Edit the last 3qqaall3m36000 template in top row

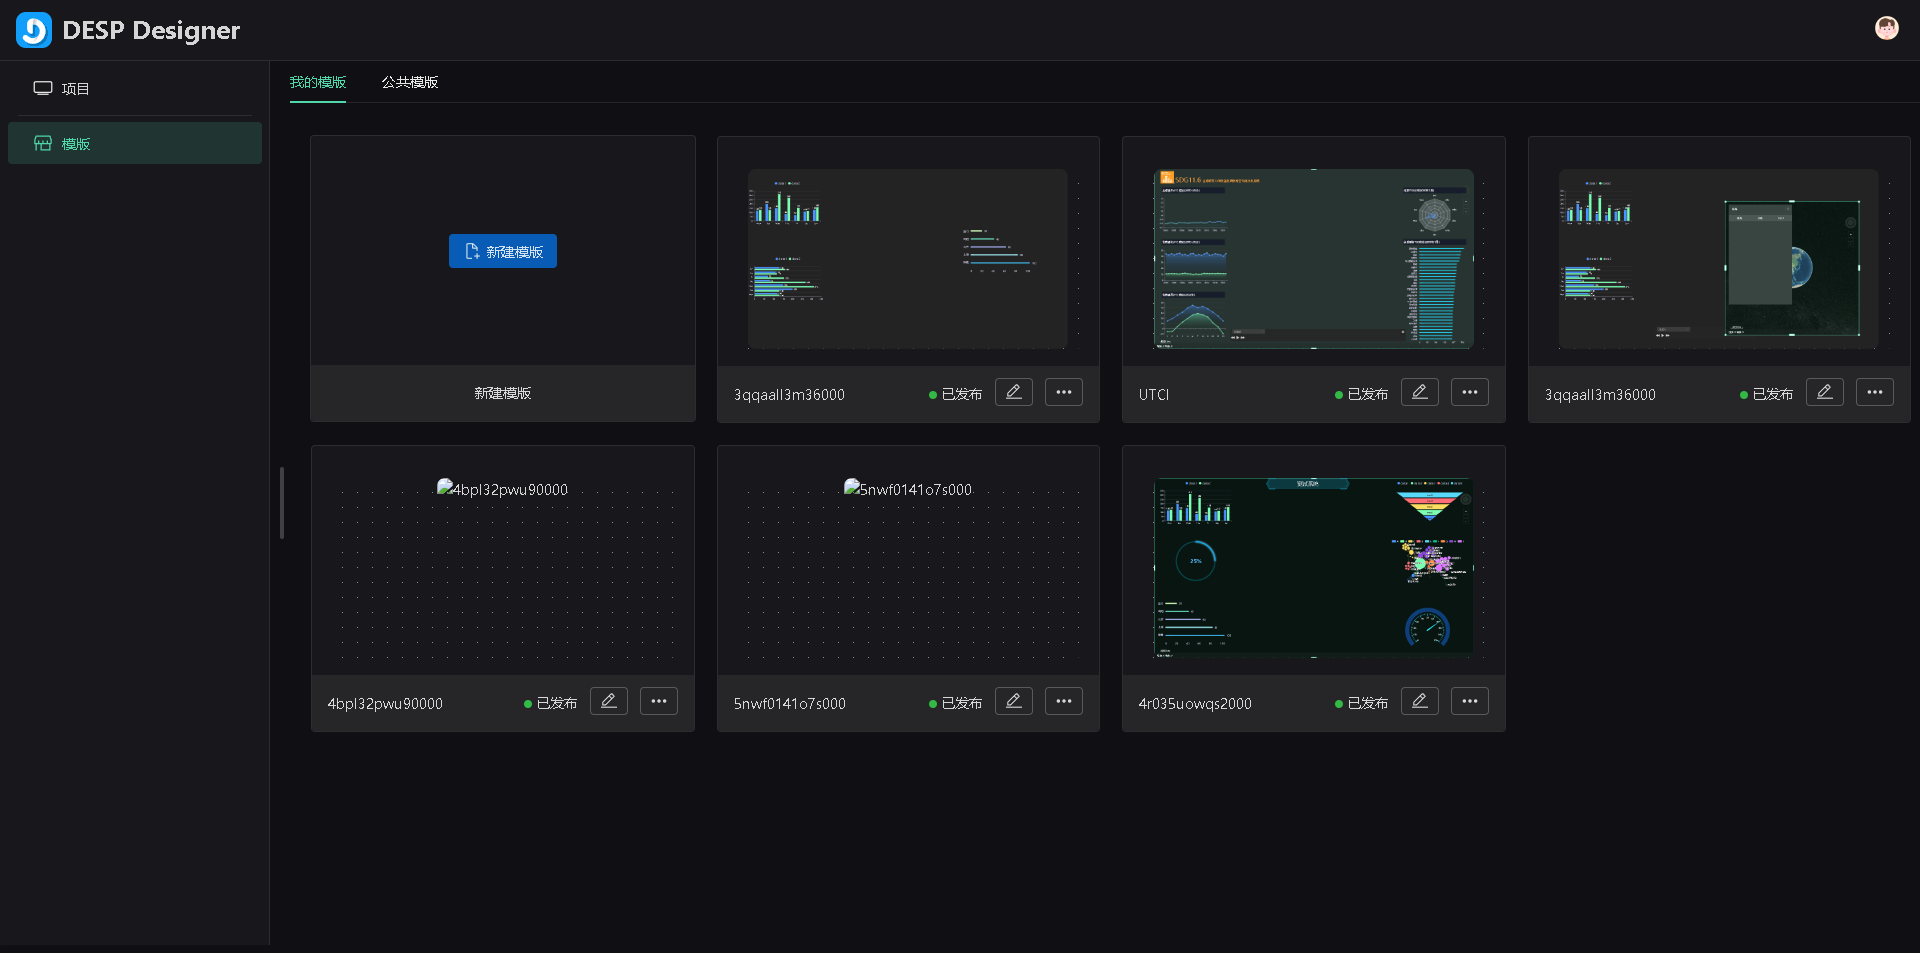click(1824, 392)
